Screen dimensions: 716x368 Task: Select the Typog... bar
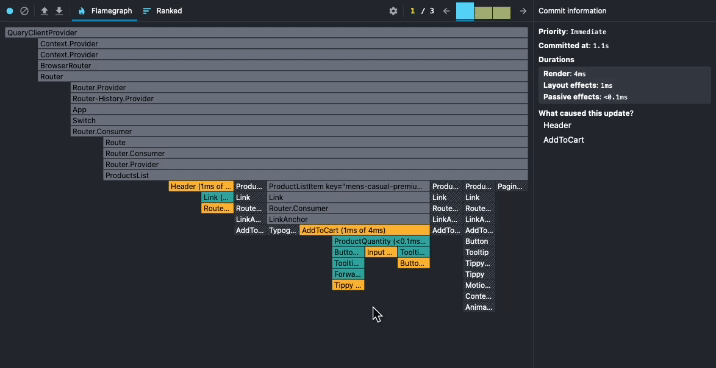pyautogui.click(x=283, y=230)
